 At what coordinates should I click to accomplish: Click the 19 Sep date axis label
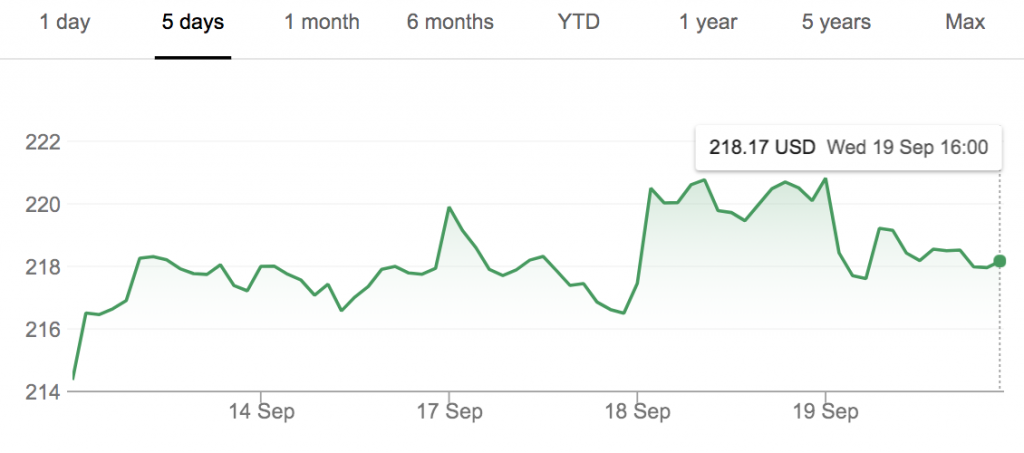coord(825,412)
